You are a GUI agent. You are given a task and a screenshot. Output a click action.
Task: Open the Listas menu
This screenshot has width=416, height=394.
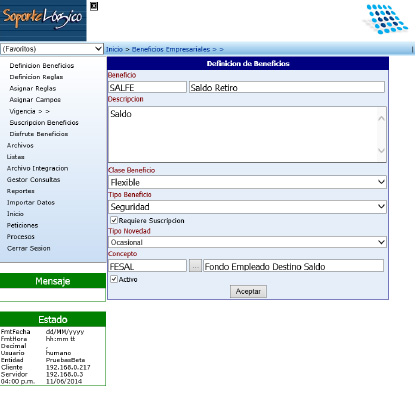(15, 157)
